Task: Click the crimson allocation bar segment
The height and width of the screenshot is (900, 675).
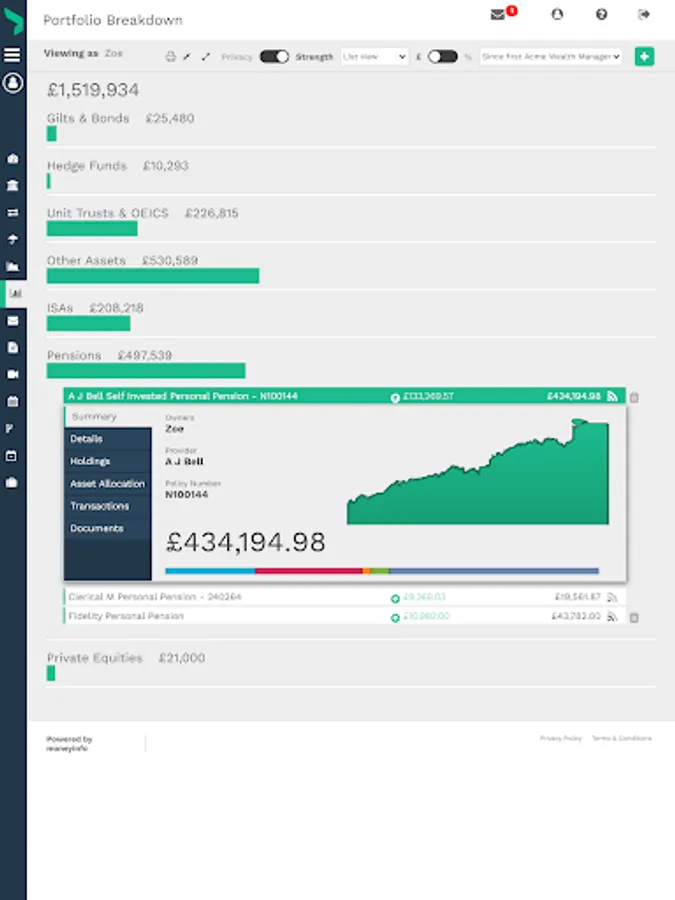Action: pyautogui.click(x=309, y=571)
